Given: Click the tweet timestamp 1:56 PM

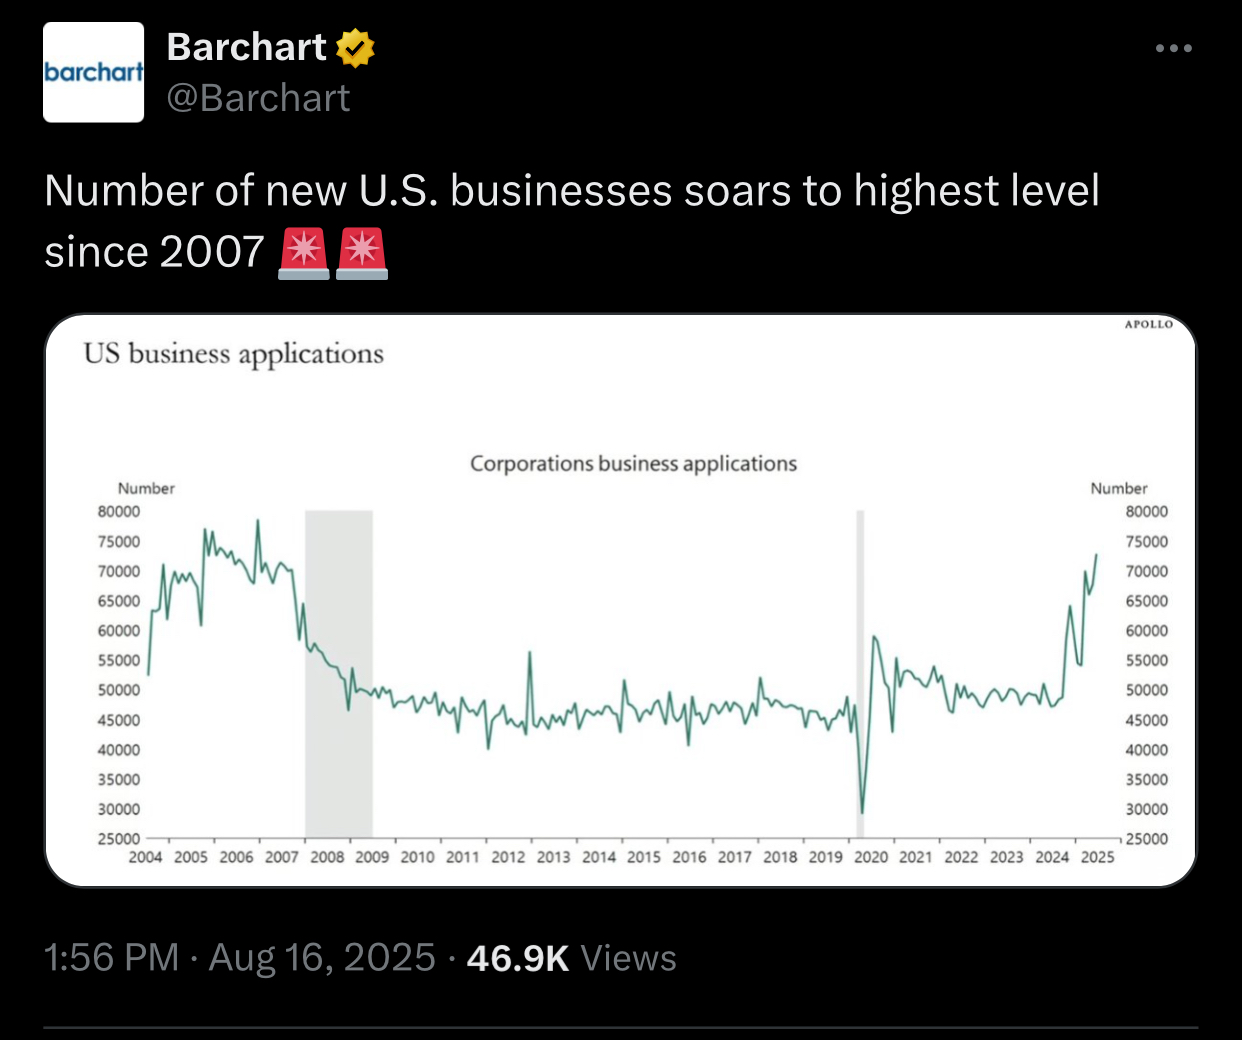Looking at the screenshot, I should click(111, 958).
